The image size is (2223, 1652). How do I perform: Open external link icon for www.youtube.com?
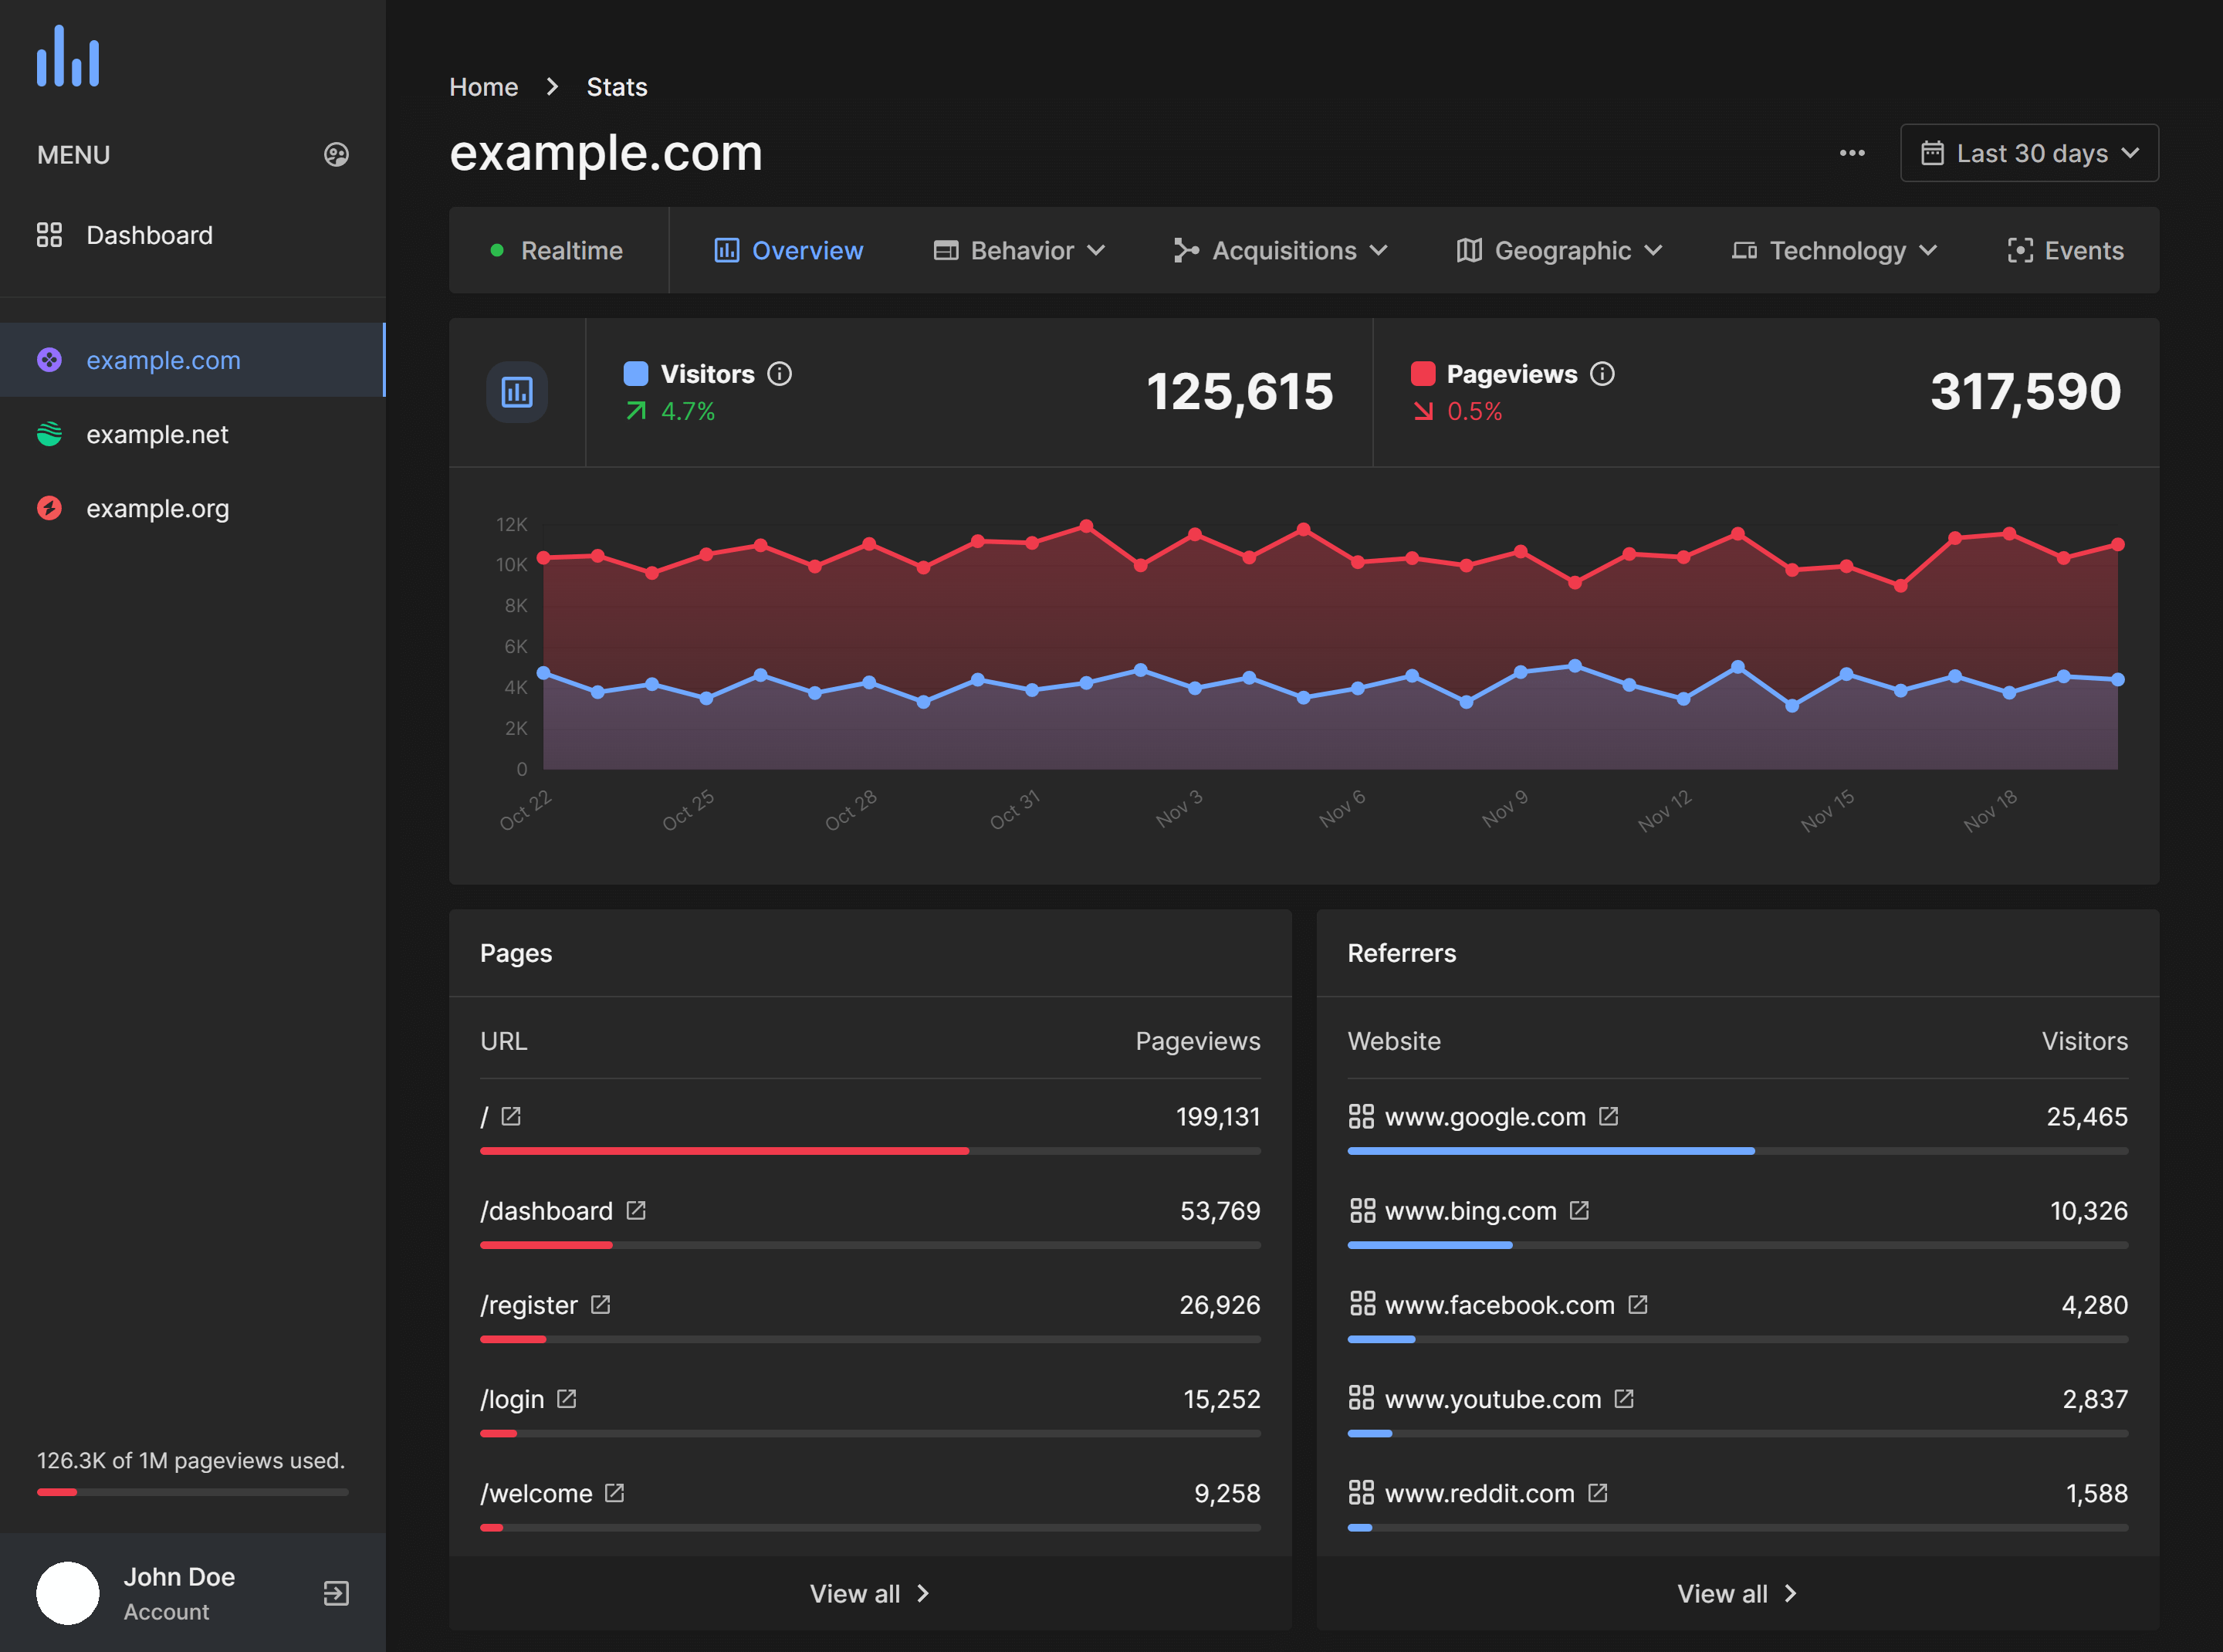click(x=1624, y=1398)
